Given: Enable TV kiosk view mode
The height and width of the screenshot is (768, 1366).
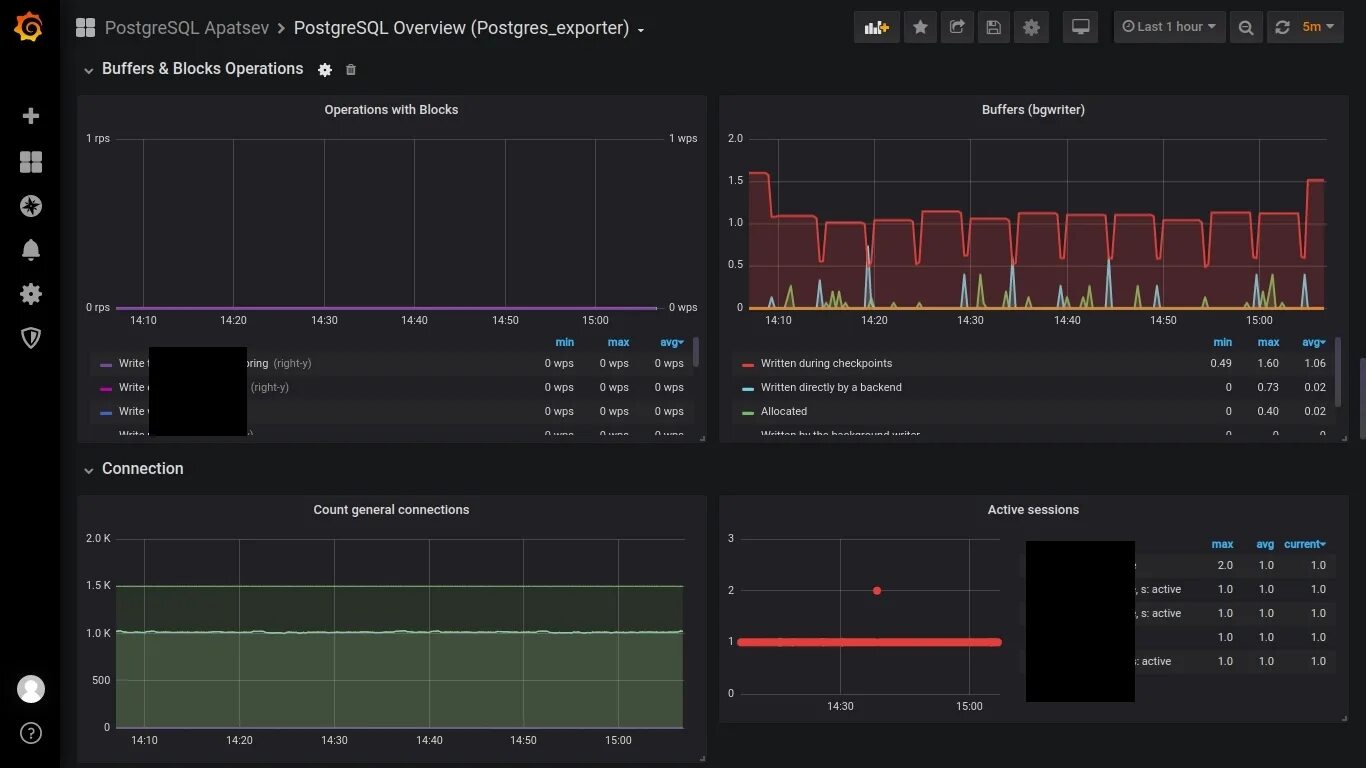Looking at the screenshot, I should pos(1080,27).
